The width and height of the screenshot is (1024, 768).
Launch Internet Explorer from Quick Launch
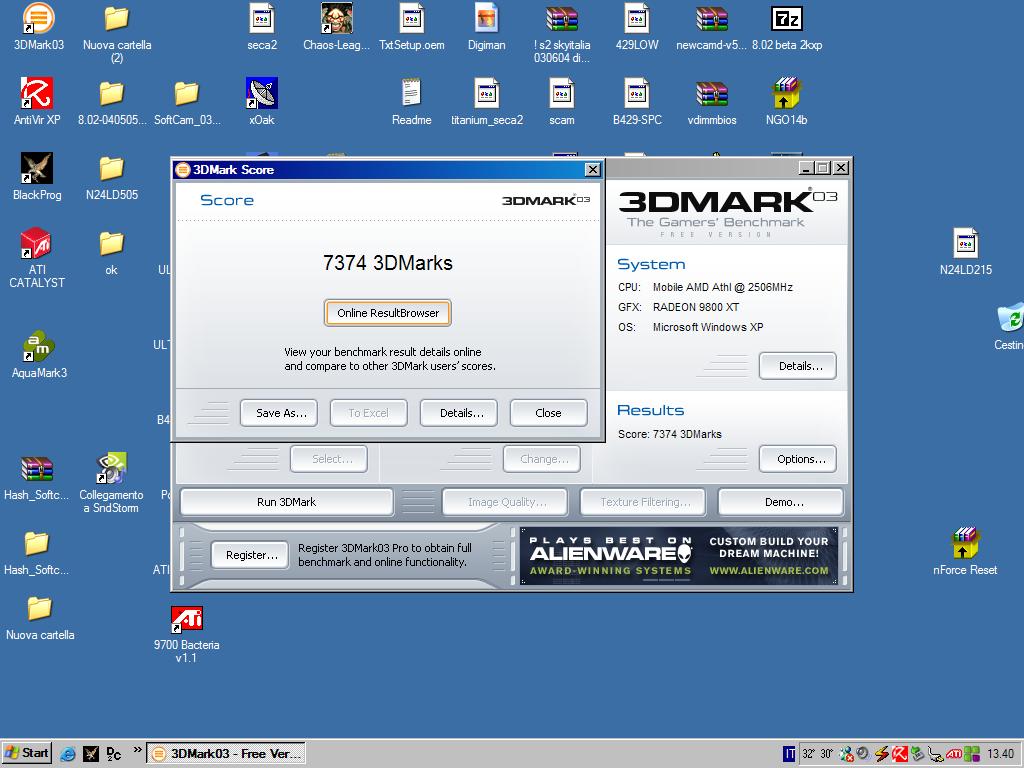68,754
